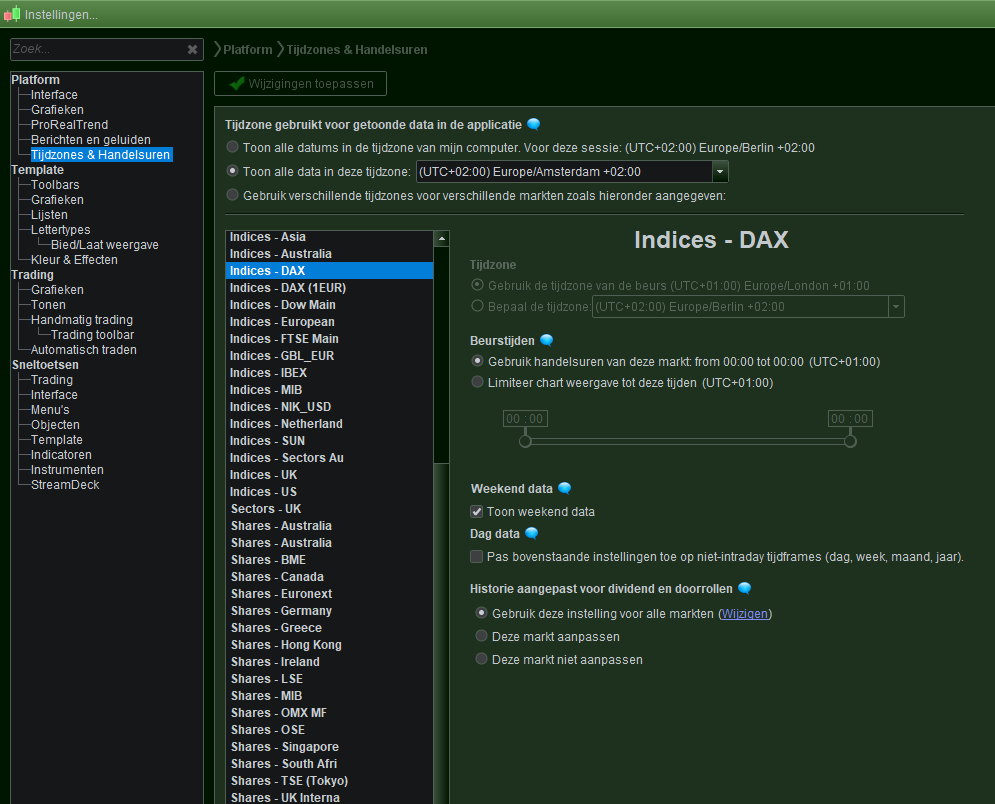Open help bubble next to Weekend data
Viewport: 995px width, 804px height.
pos(565,489)
